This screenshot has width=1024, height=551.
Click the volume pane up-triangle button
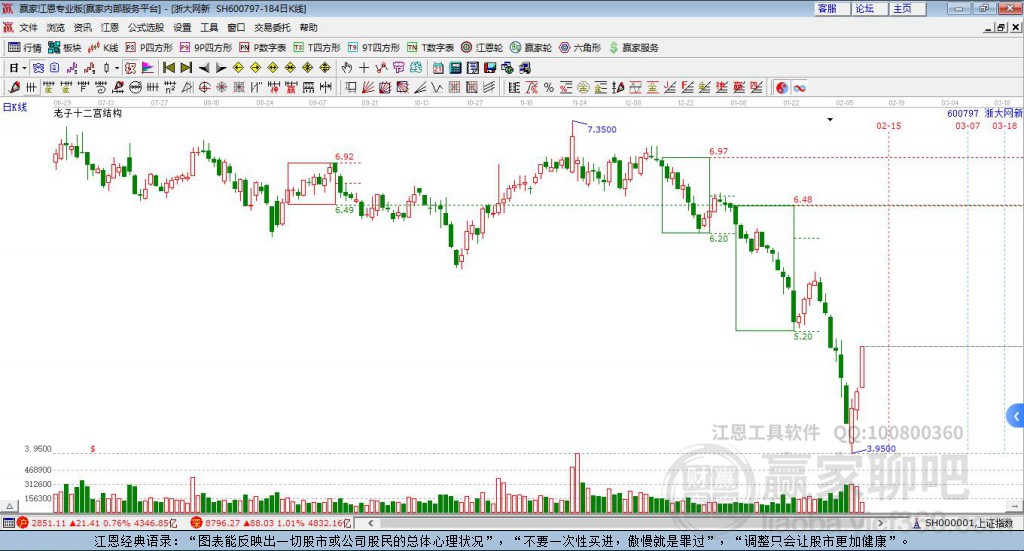[x=9, y=506]
